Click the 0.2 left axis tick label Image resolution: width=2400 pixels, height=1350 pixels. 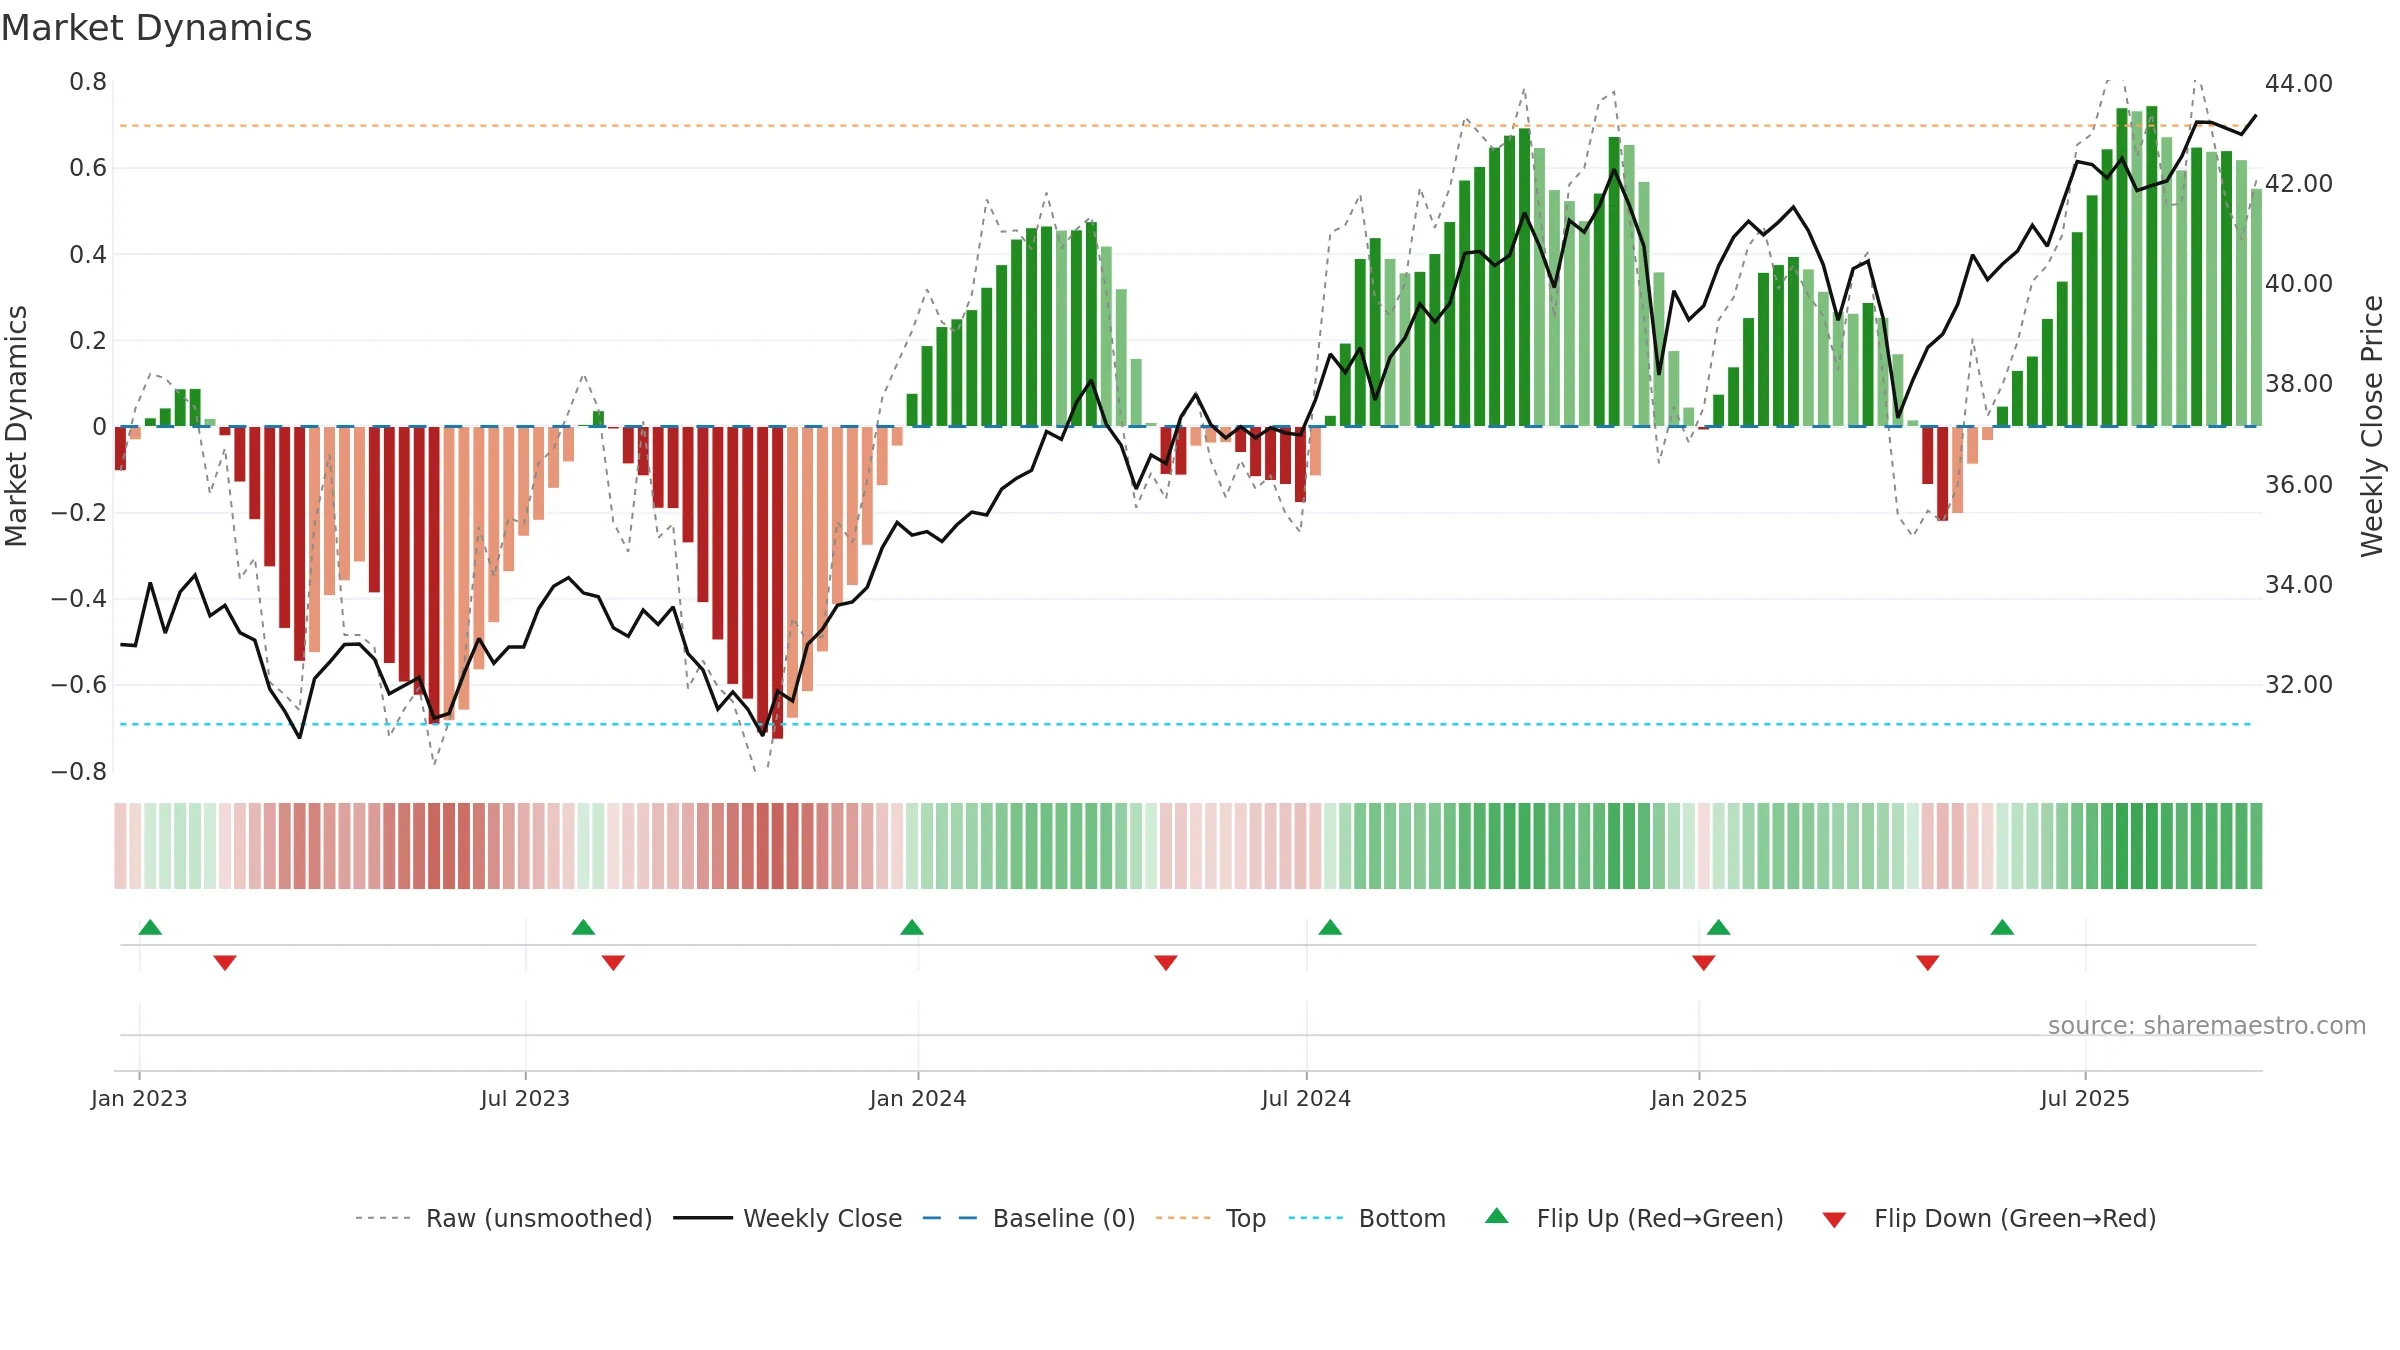[88, 341]
